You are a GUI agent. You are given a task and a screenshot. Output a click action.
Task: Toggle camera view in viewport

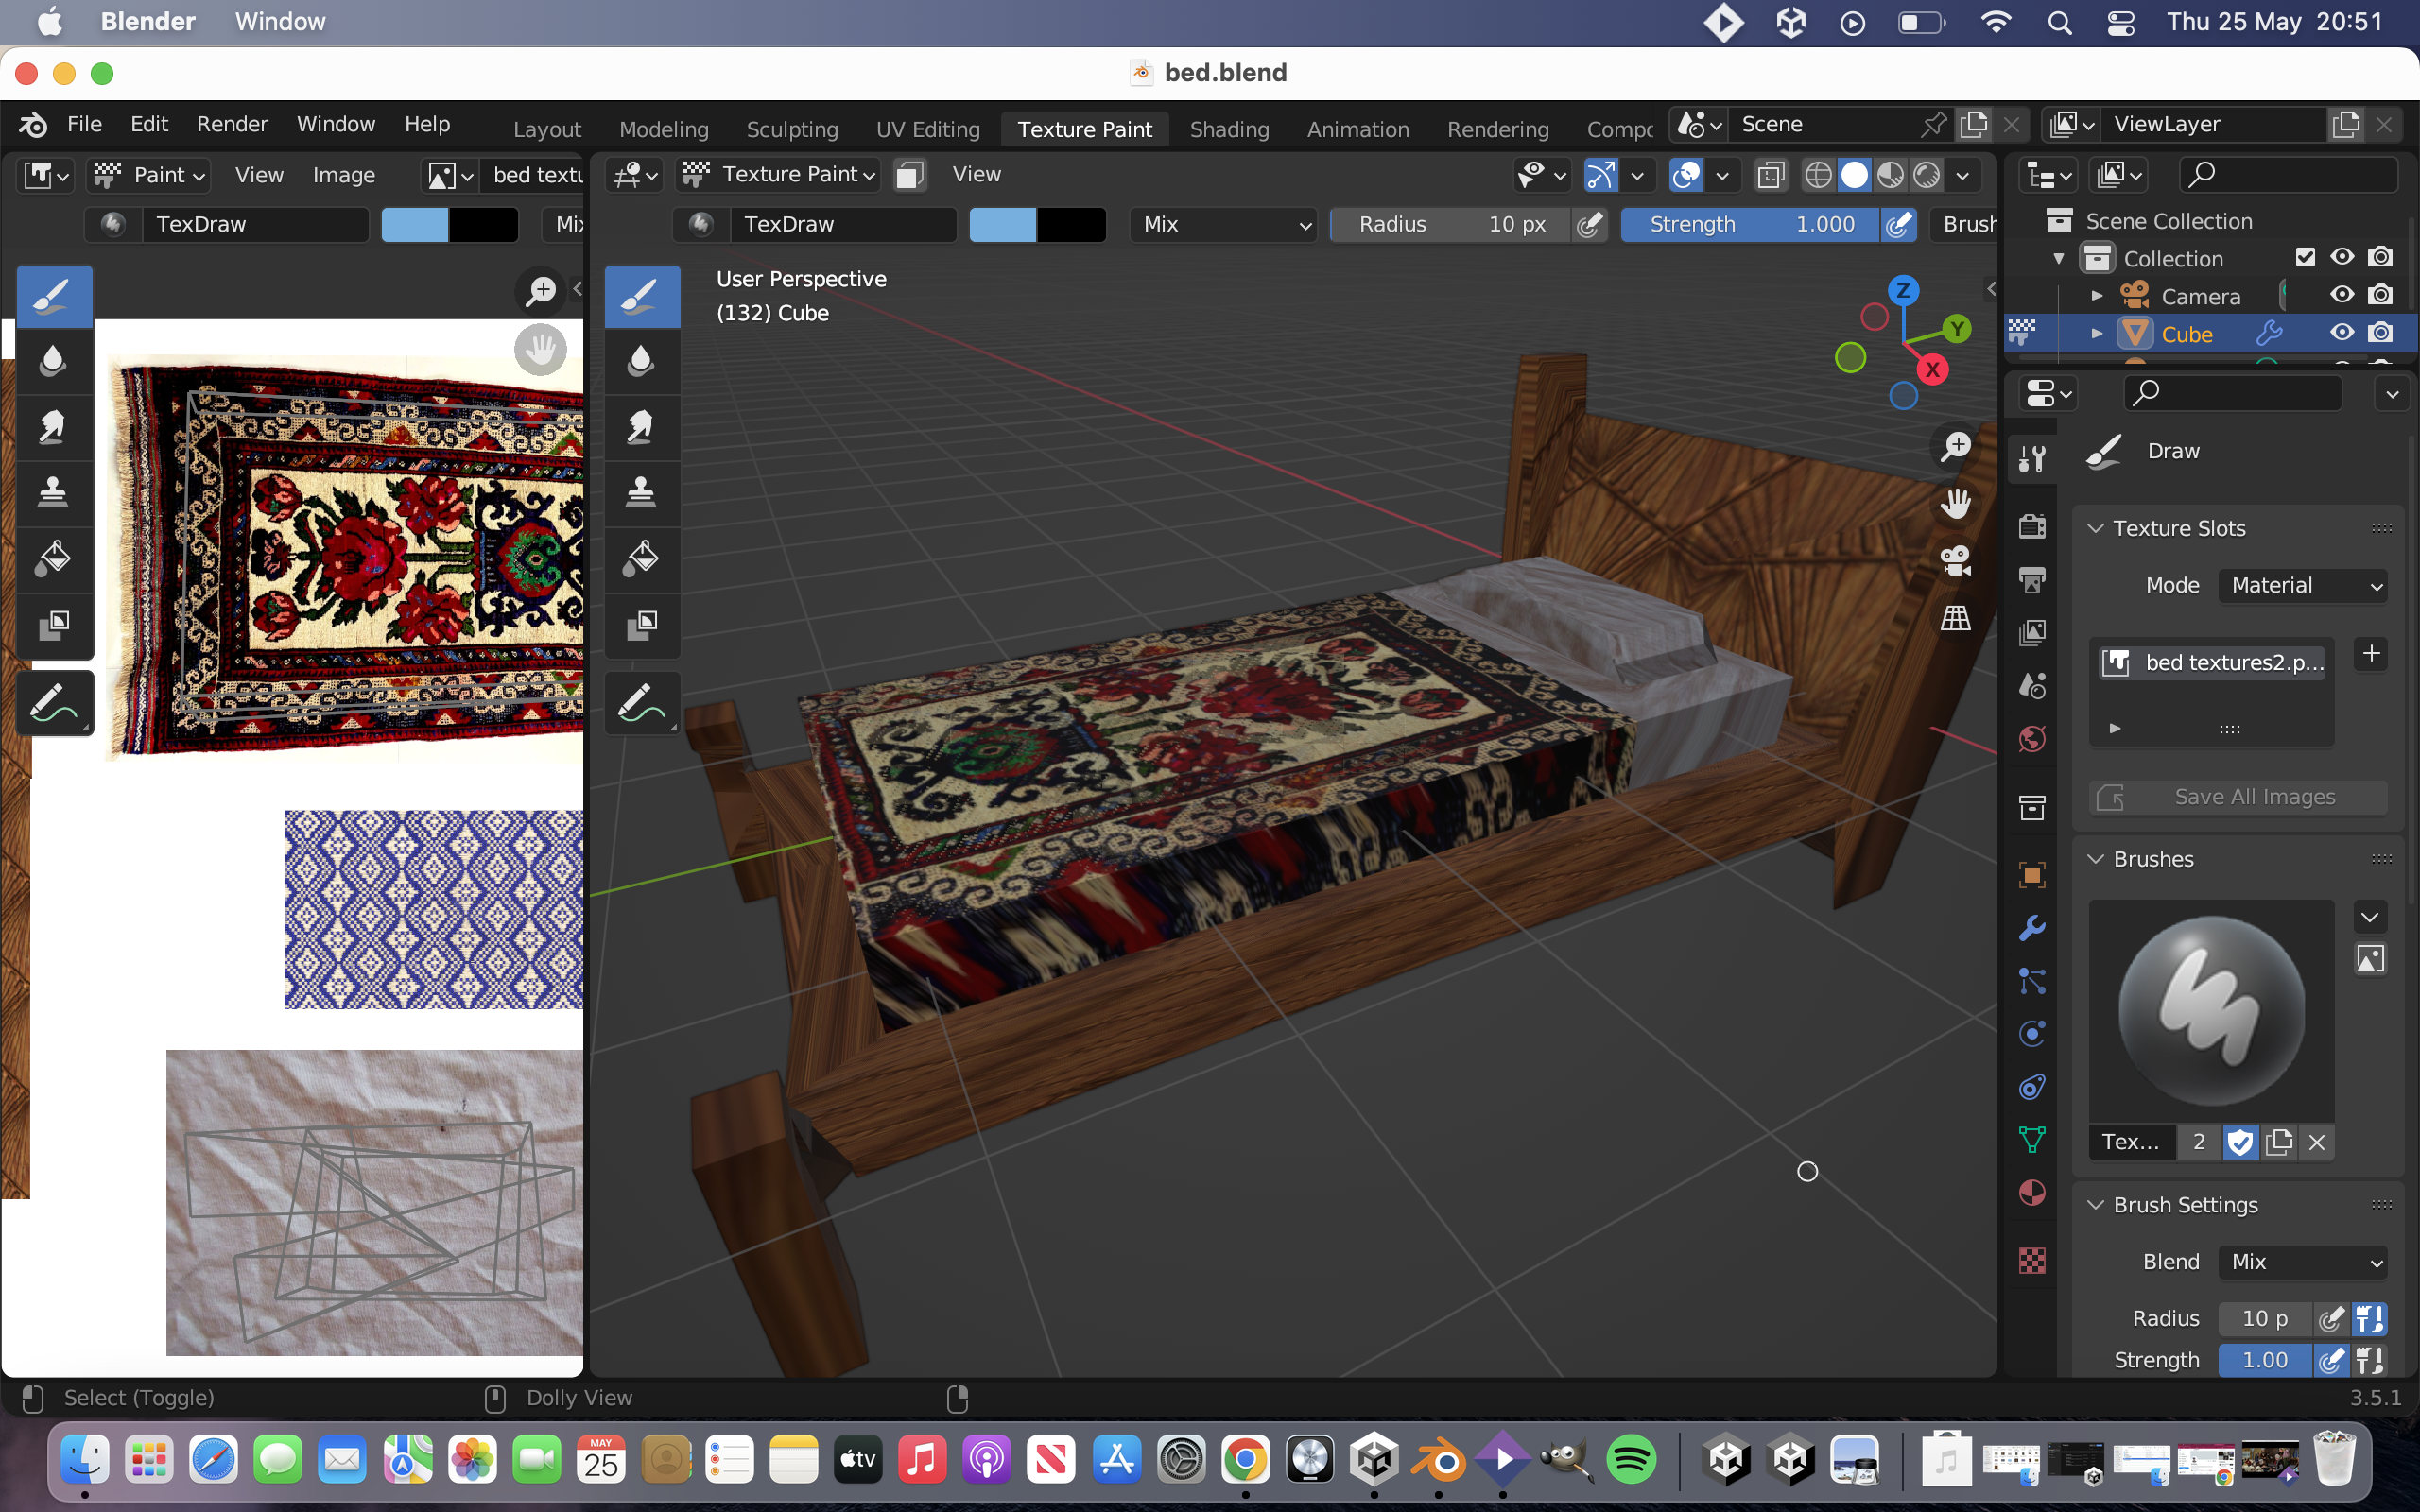tap(1955, 561)
